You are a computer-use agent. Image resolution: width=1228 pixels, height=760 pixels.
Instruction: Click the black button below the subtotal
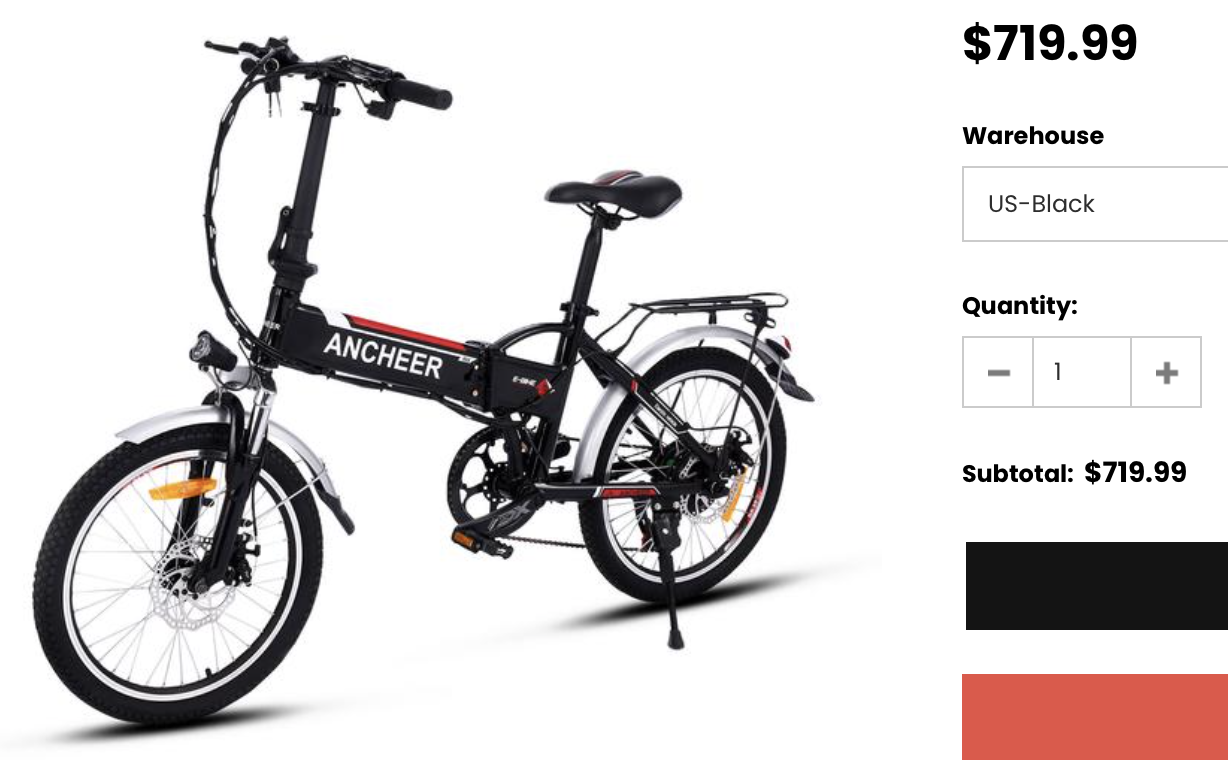tap(1097, 586)
